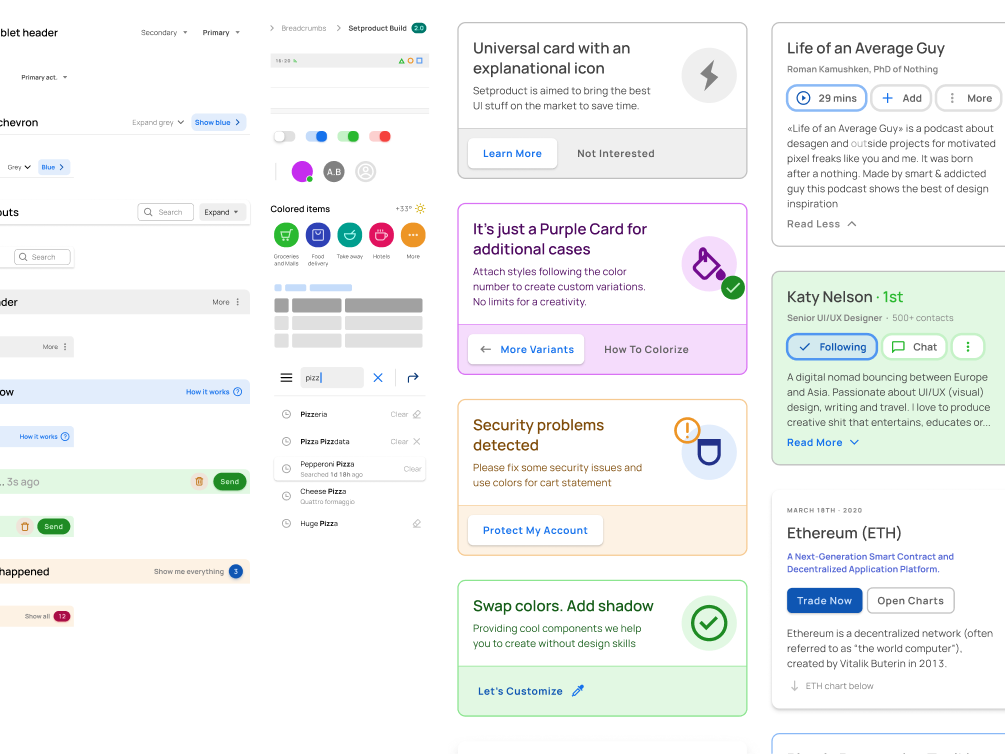Remove Pizza Pizzdata with its X icon
This screenshot has height=754, width=1005.
pyautogui.click(x=417, y=441)
